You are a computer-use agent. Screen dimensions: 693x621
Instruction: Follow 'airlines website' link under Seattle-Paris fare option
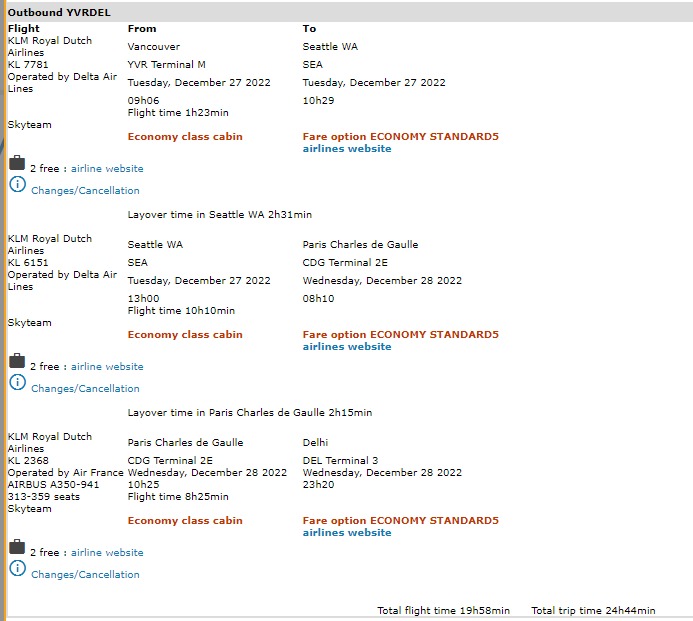(x=347, y=347)
